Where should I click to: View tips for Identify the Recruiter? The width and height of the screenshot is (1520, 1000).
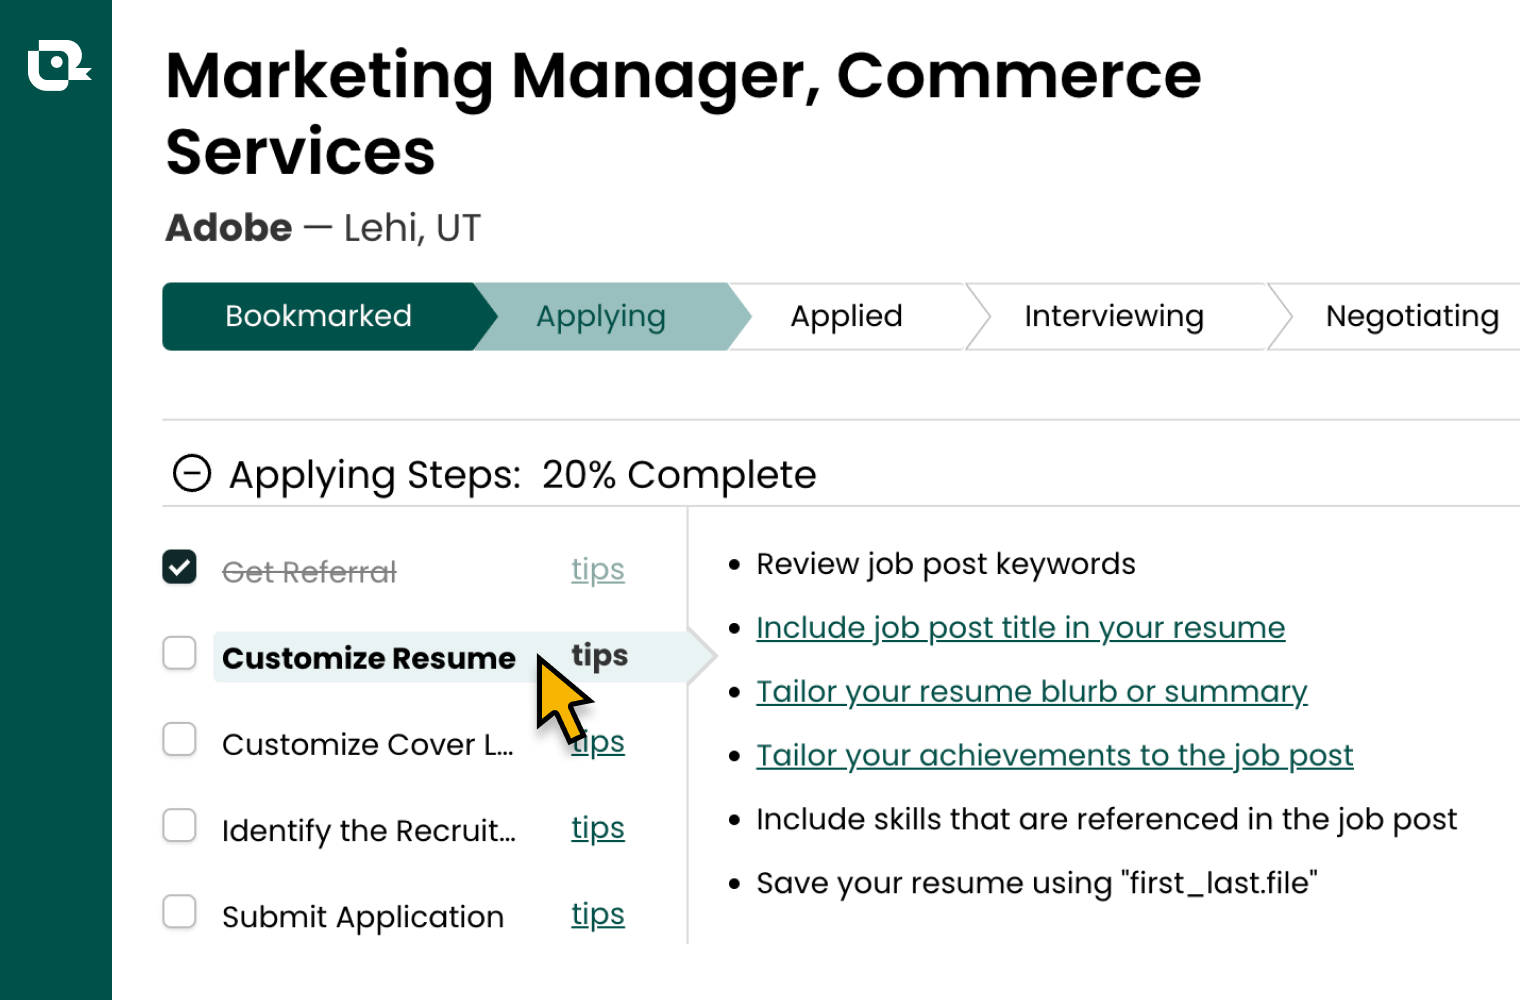pos(597,827)
